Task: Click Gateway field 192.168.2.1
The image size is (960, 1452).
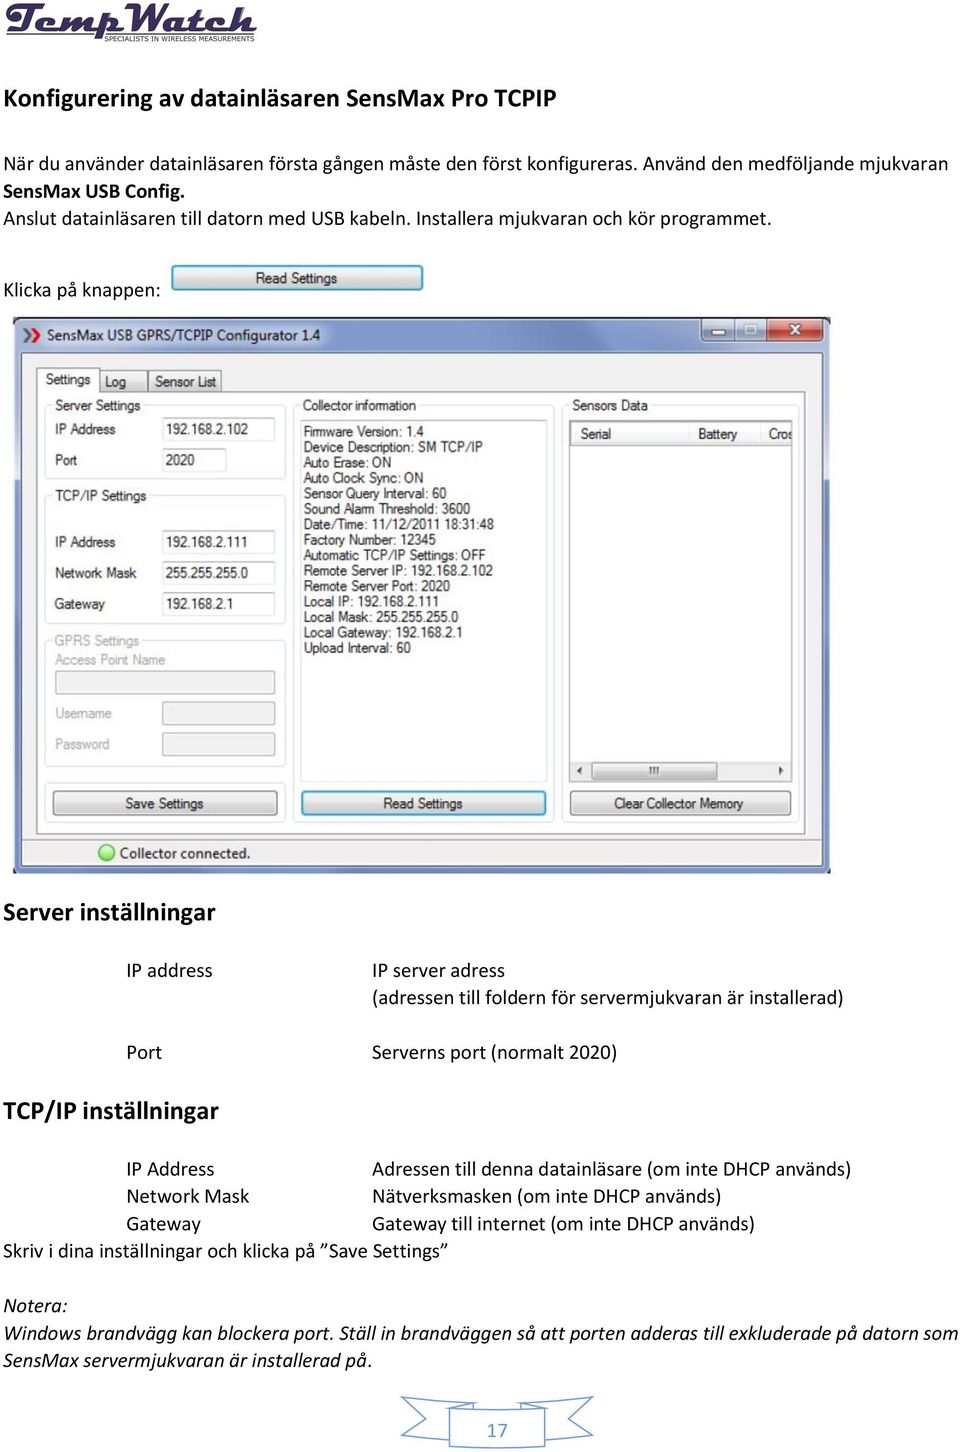Action: 218,604
